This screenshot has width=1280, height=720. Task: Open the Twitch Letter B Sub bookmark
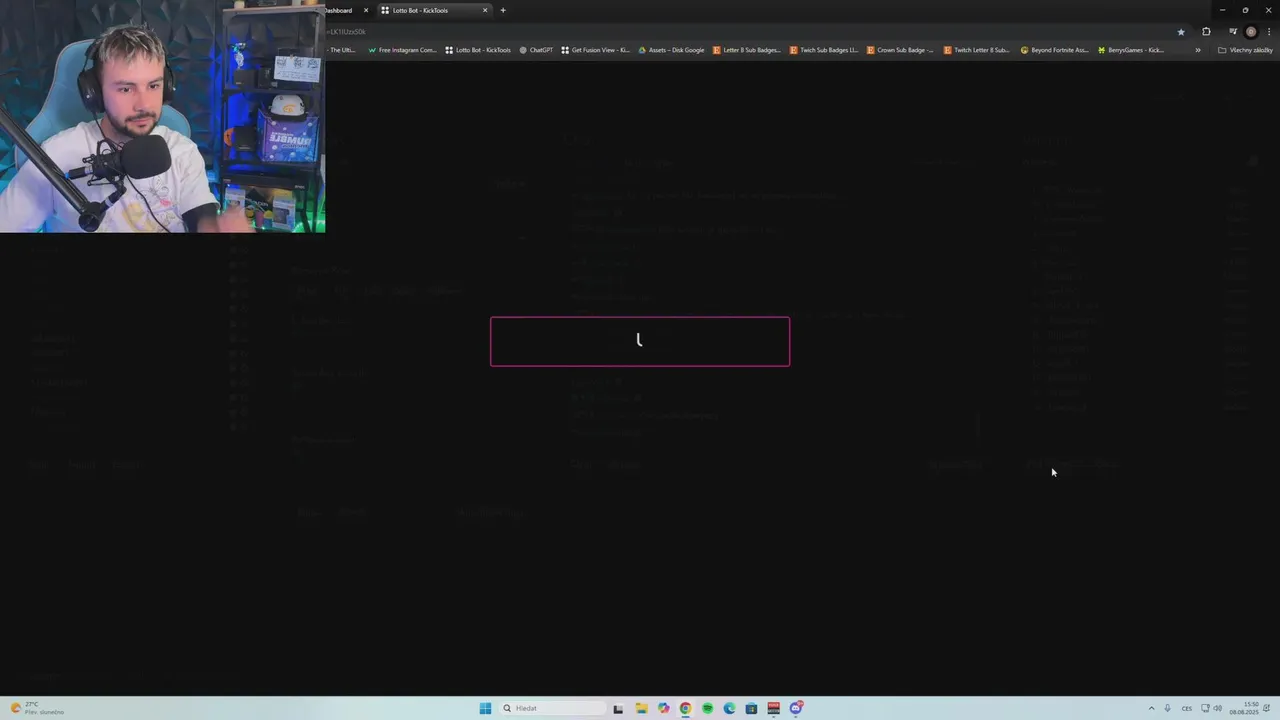977,50
